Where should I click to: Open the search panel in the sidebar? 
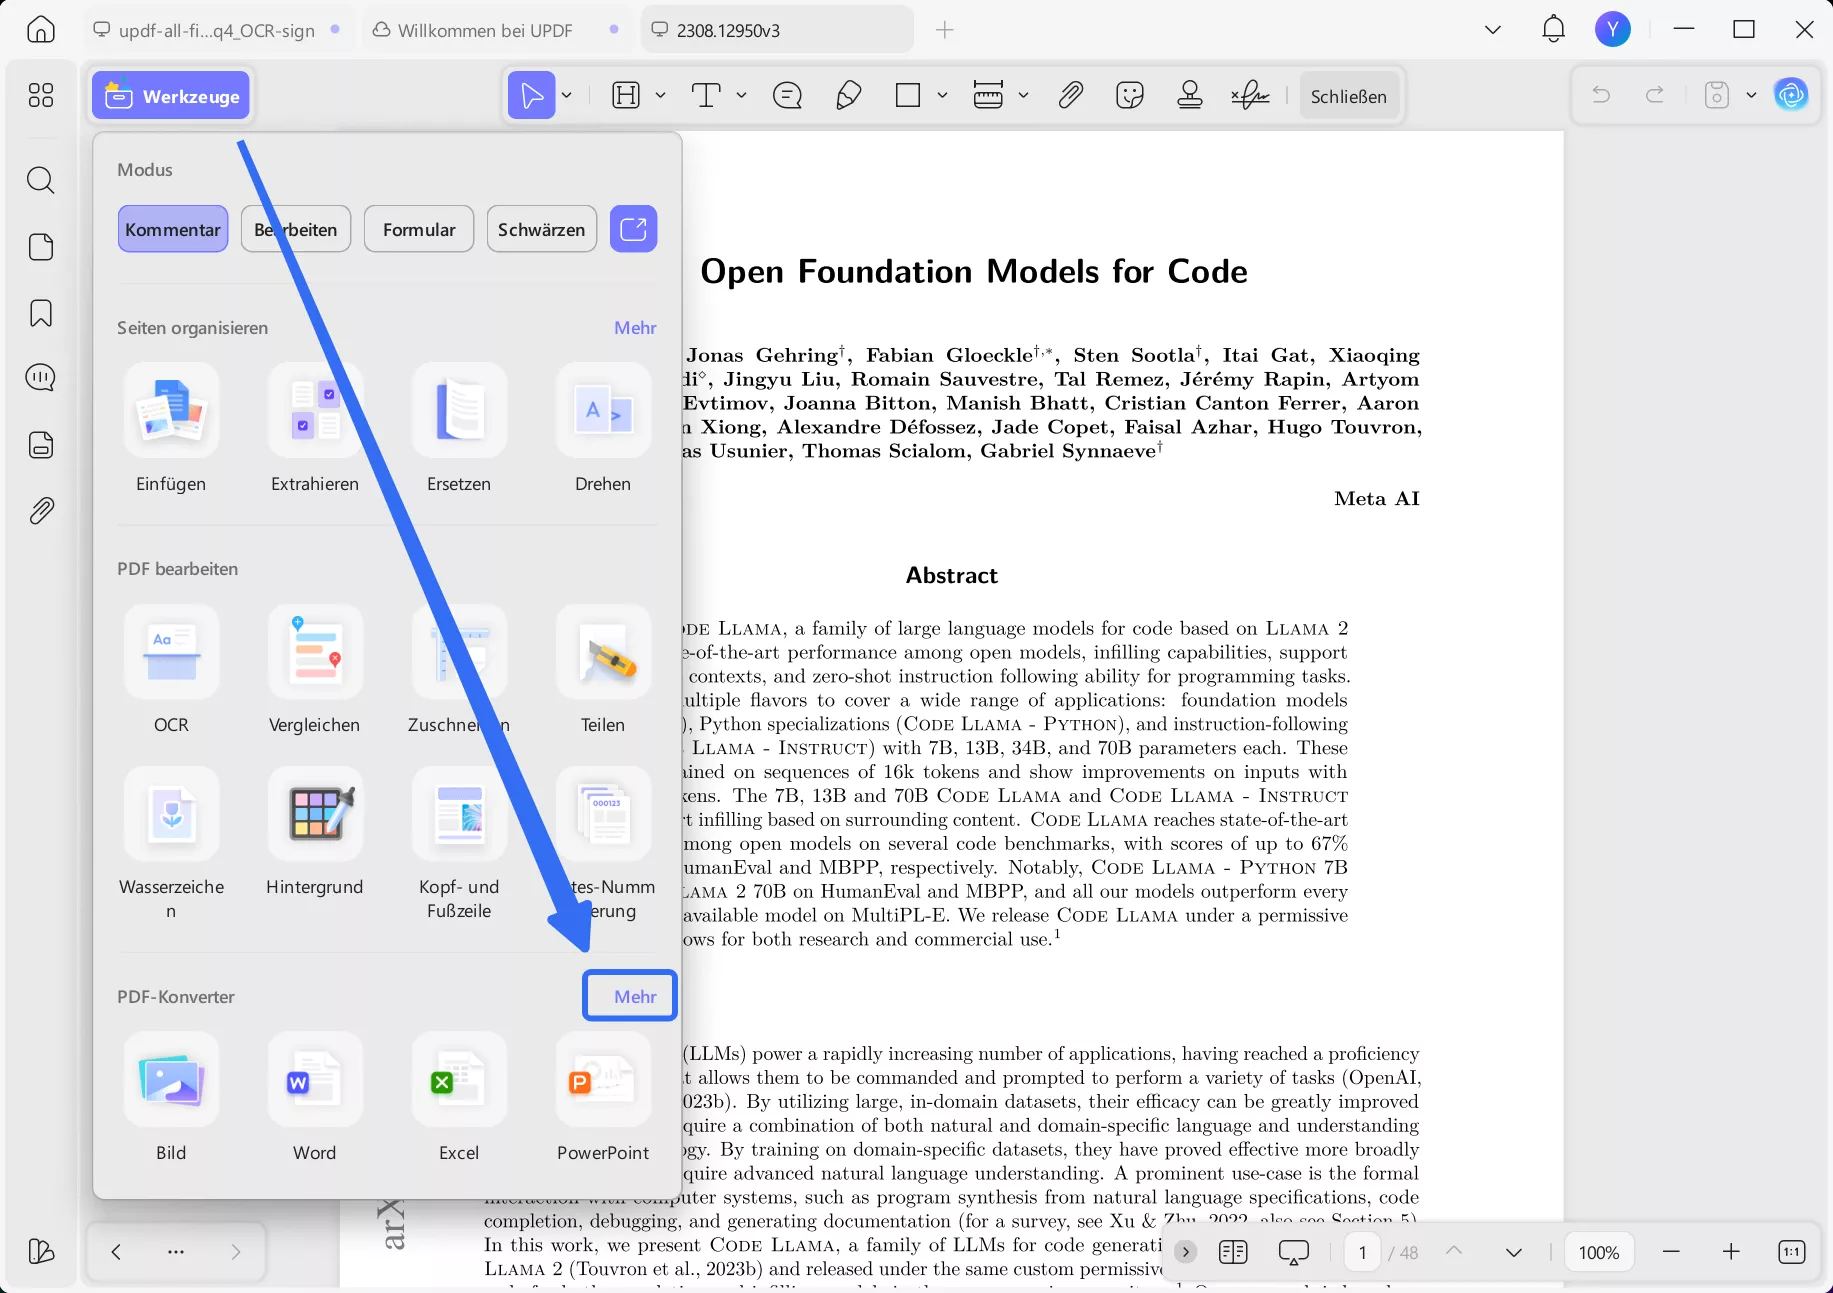coord(40,180)
